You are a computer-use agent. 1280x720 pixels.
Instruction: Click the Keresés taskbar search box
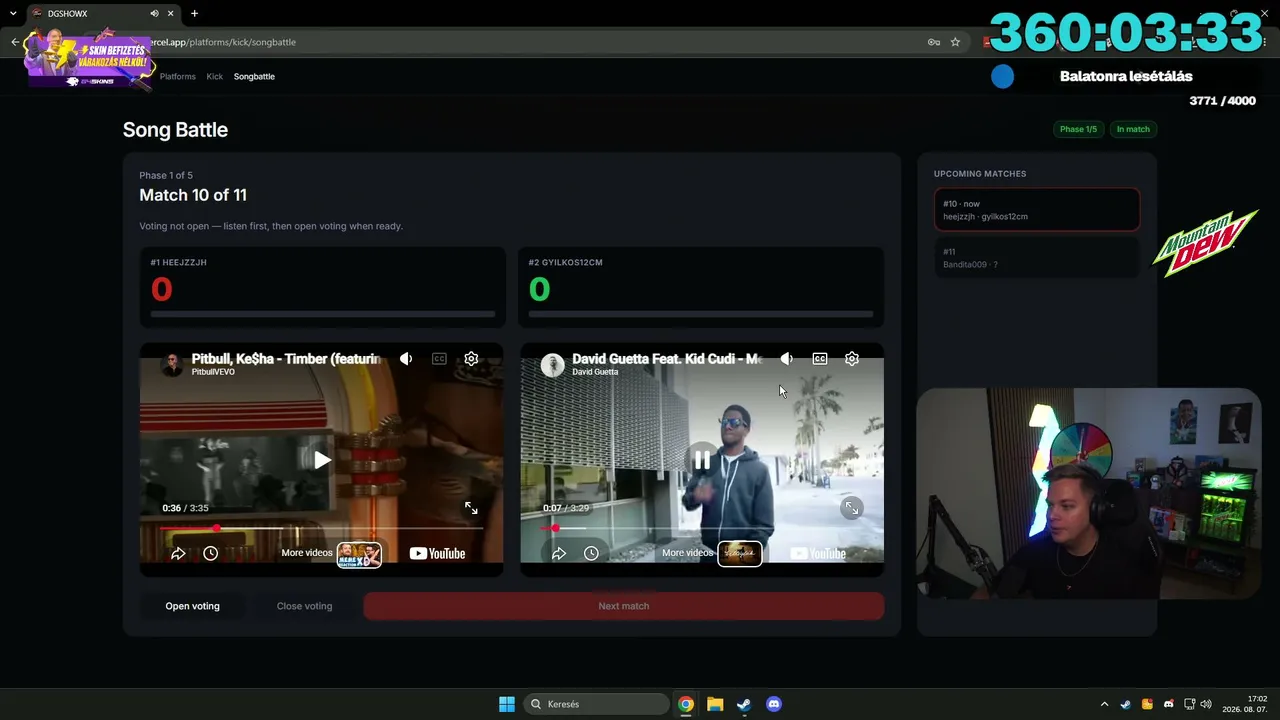[597, 704]
